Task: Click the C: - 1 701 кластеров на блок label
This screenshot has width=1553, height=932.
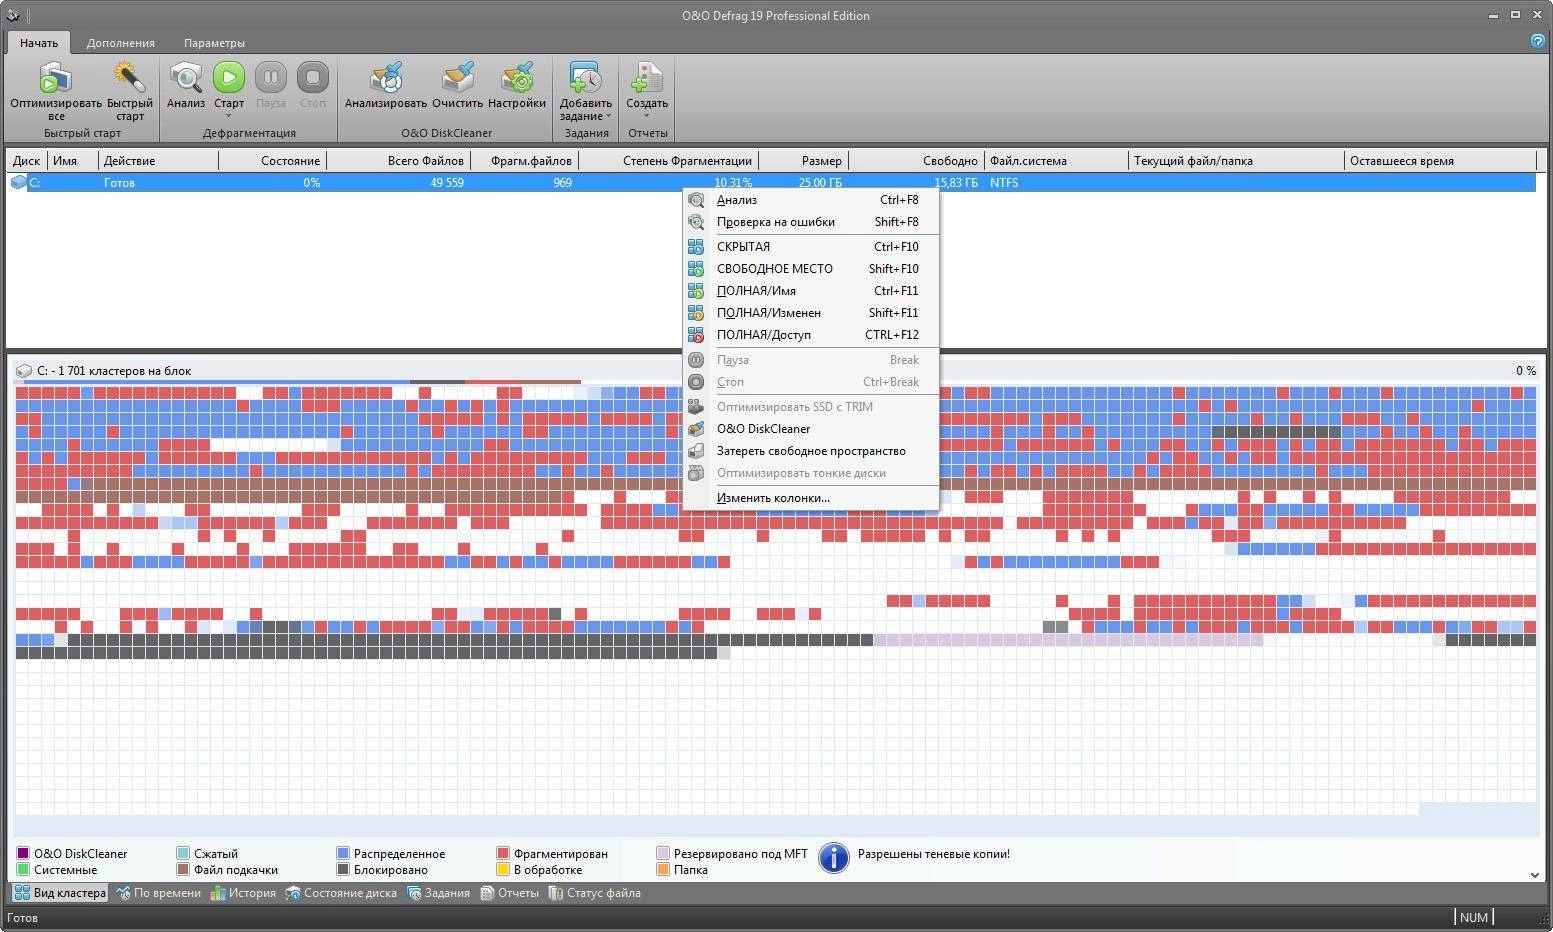Action: [x=114, y=371]
